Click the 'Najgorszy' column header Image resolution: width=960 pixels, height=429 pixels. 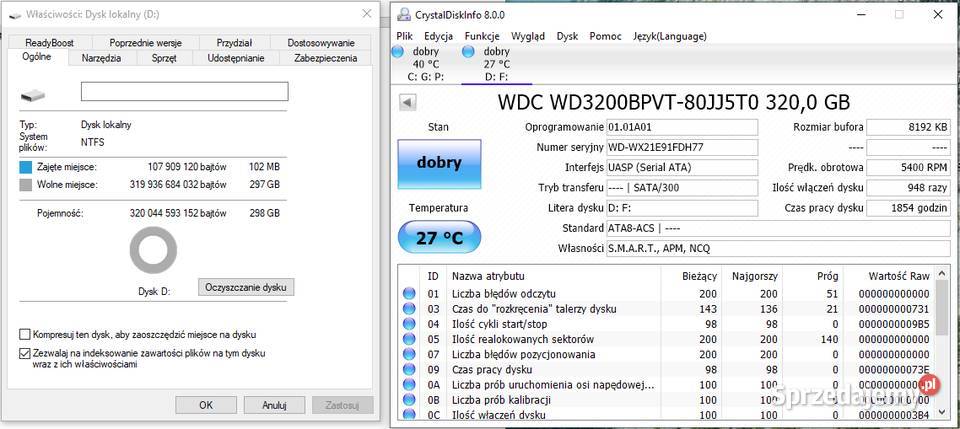752,276
